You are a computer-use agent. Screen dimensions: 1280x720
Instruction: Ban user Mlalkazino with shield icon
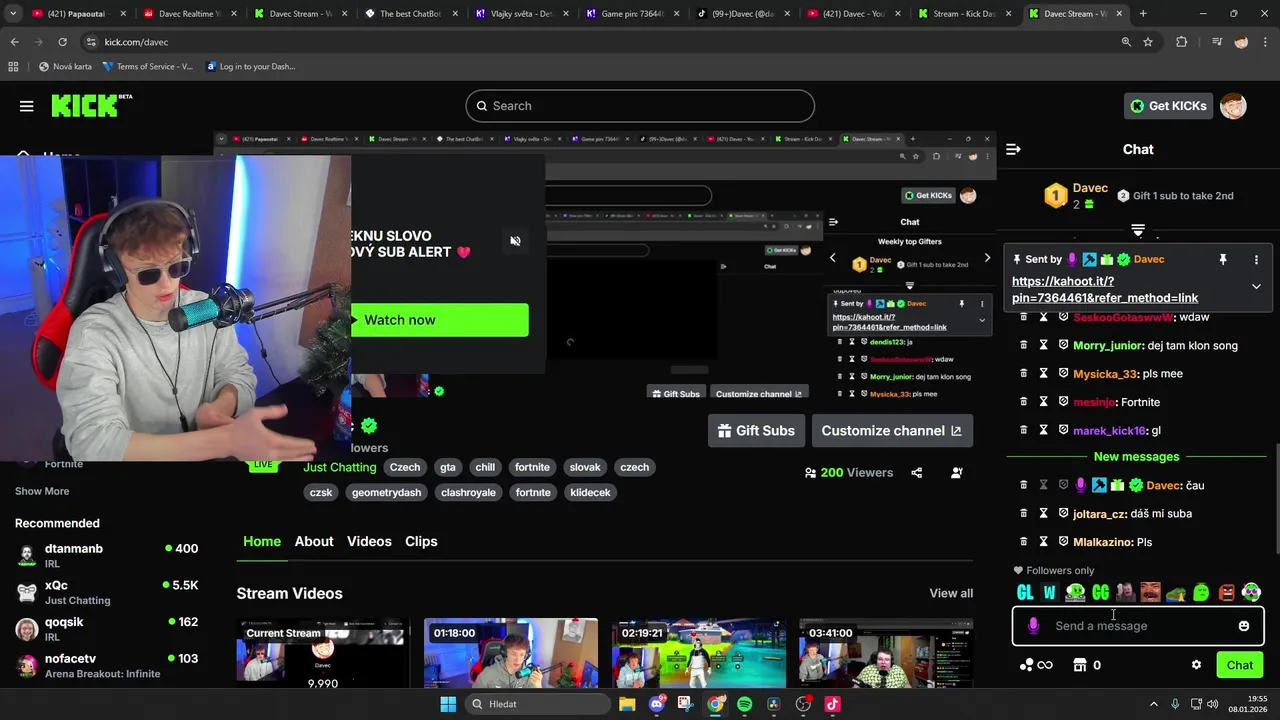(1063, 542)
